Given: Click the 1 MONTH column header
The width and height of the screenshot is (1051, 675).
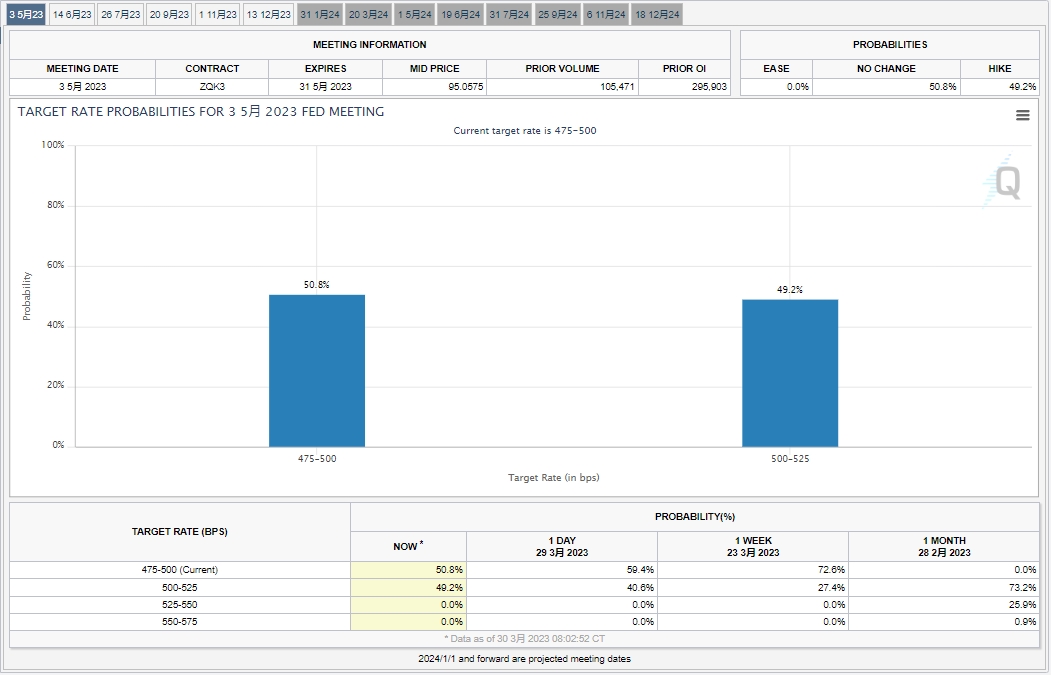Looking at the screenshot, I should point(944,546).
